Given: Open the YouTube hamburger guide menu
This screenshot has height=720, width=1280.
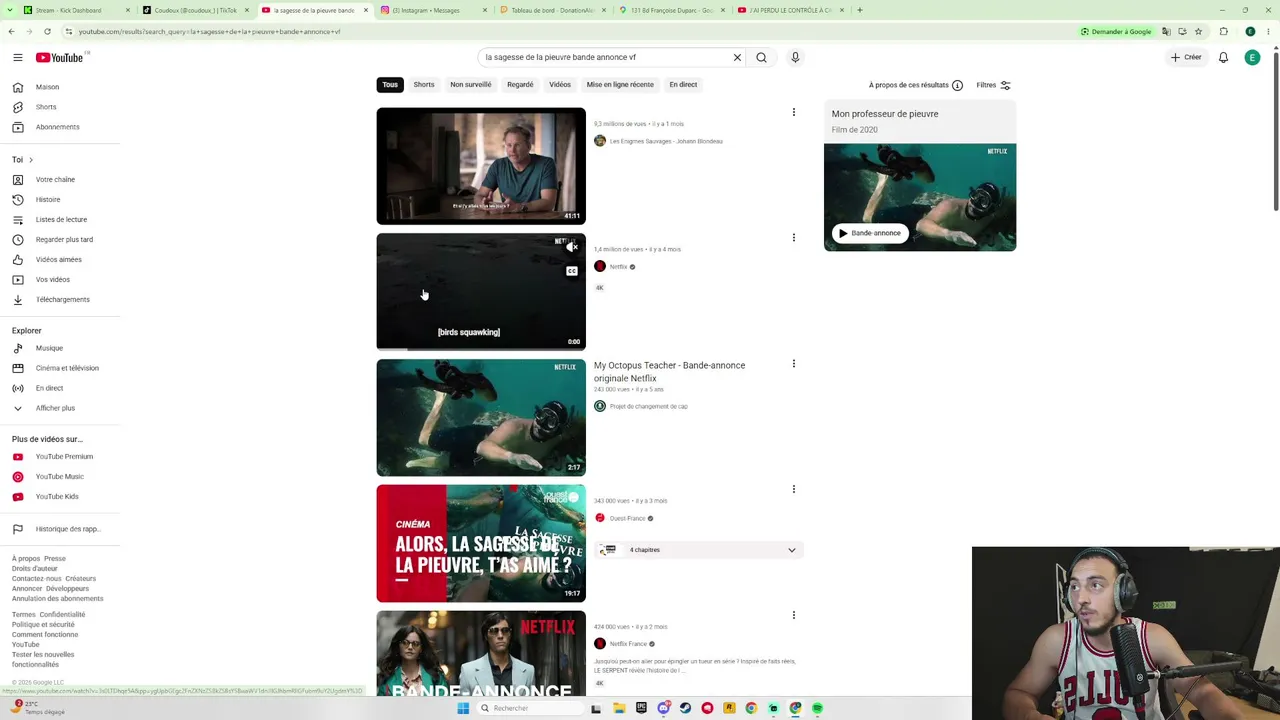Looking at the screenshot, I should [x=17, y=57].
